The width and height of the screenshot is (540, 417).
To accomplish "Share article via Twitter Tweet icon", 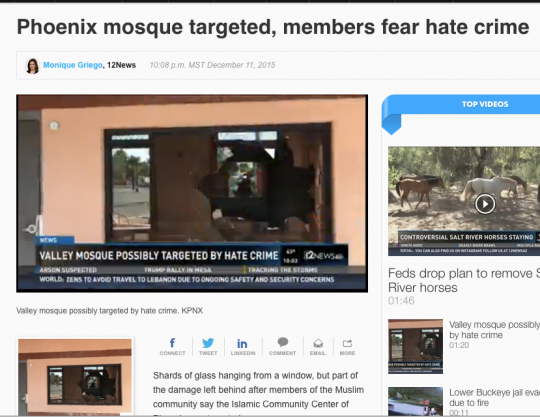I will coord(208,346).
